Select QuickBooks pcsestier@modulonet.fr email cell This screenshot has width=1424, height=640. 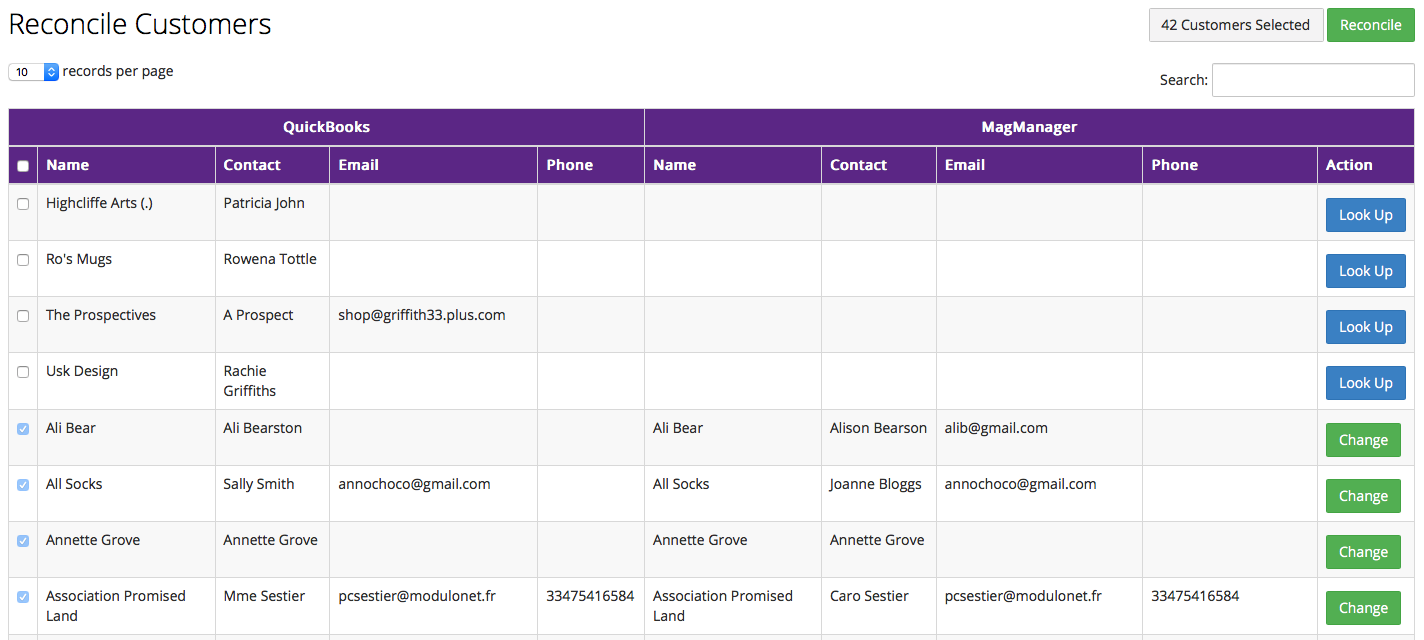click(x=433, y=606)
